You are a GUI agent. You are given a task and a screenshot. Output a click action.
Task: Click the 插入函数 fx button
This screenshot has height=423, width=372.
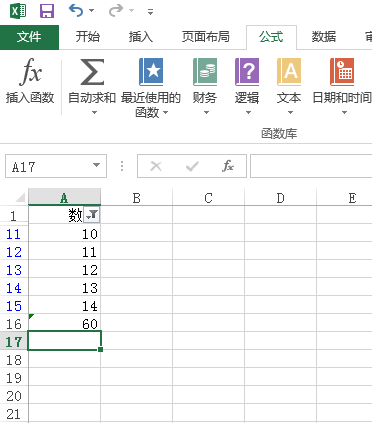(x=30, y=80)
